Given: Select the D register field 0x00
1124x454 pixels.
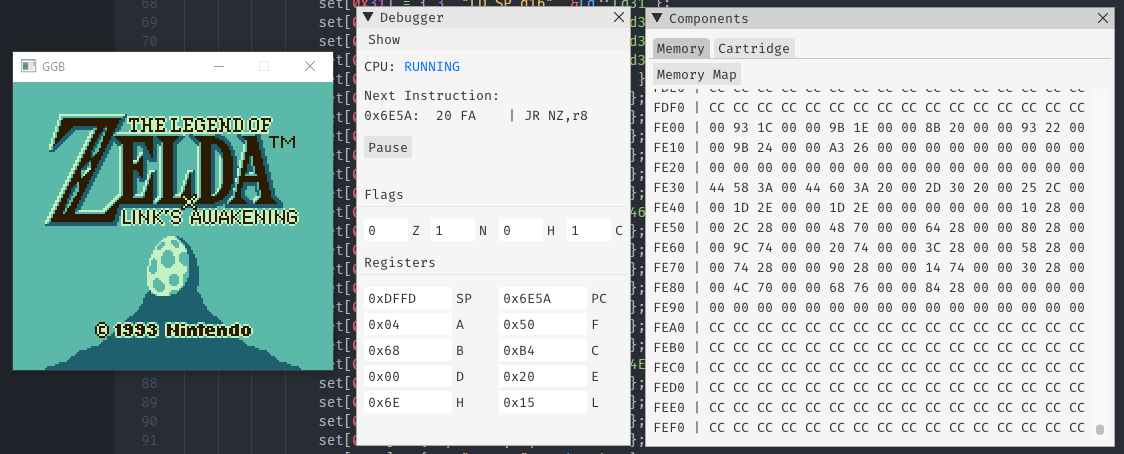Looking at the screenshot, I should (x=408, y=377).
